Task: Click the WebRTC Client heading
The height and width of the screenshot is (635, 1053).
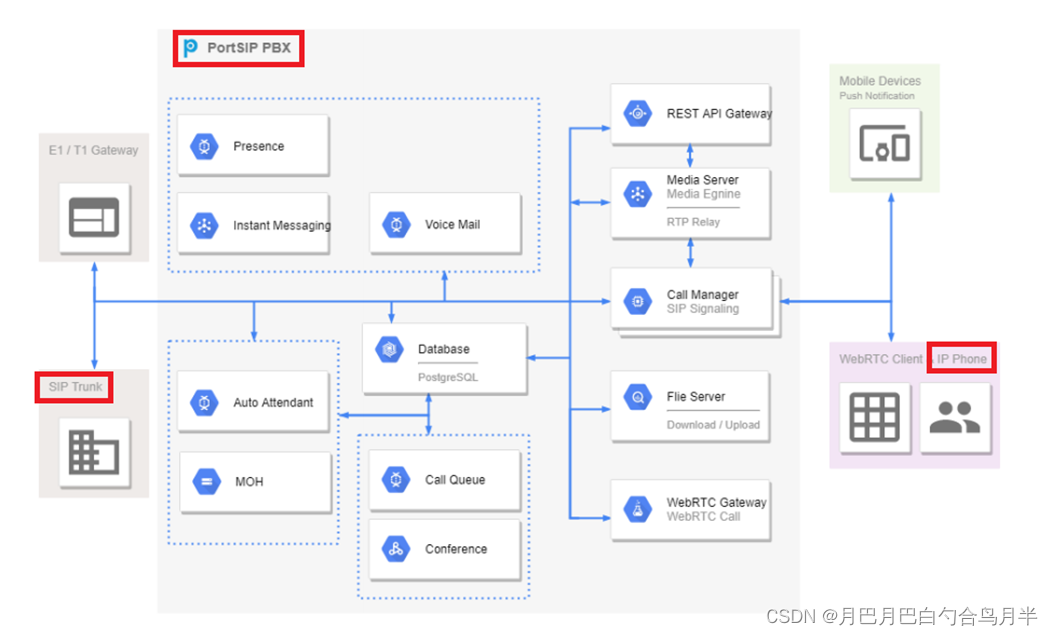Action: (x=880, y=359)
